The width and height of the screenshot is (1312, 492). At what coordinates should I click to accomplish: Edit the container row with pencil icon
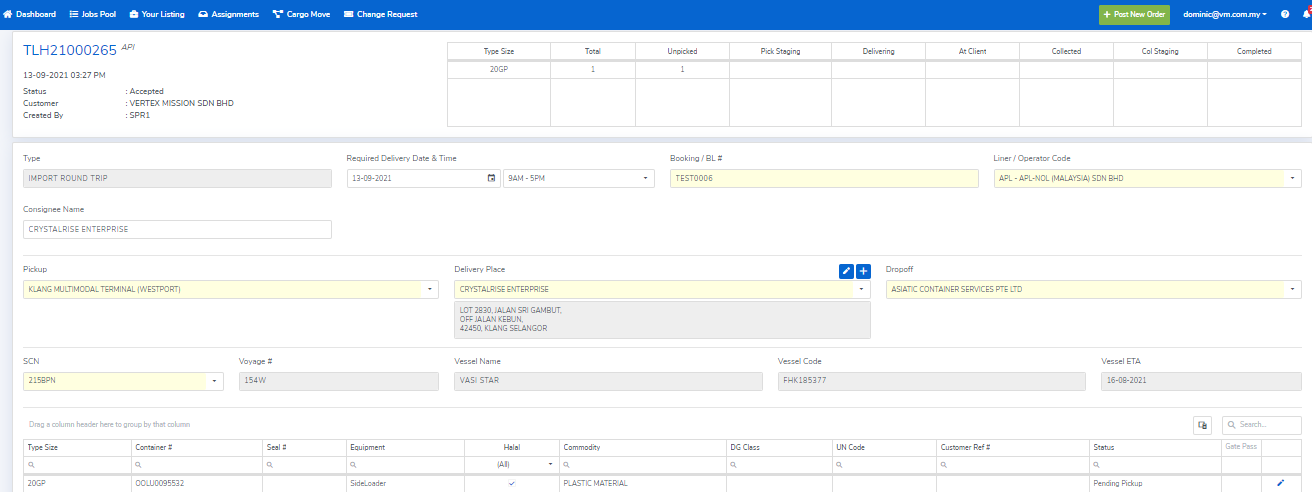pos(1281,483)
